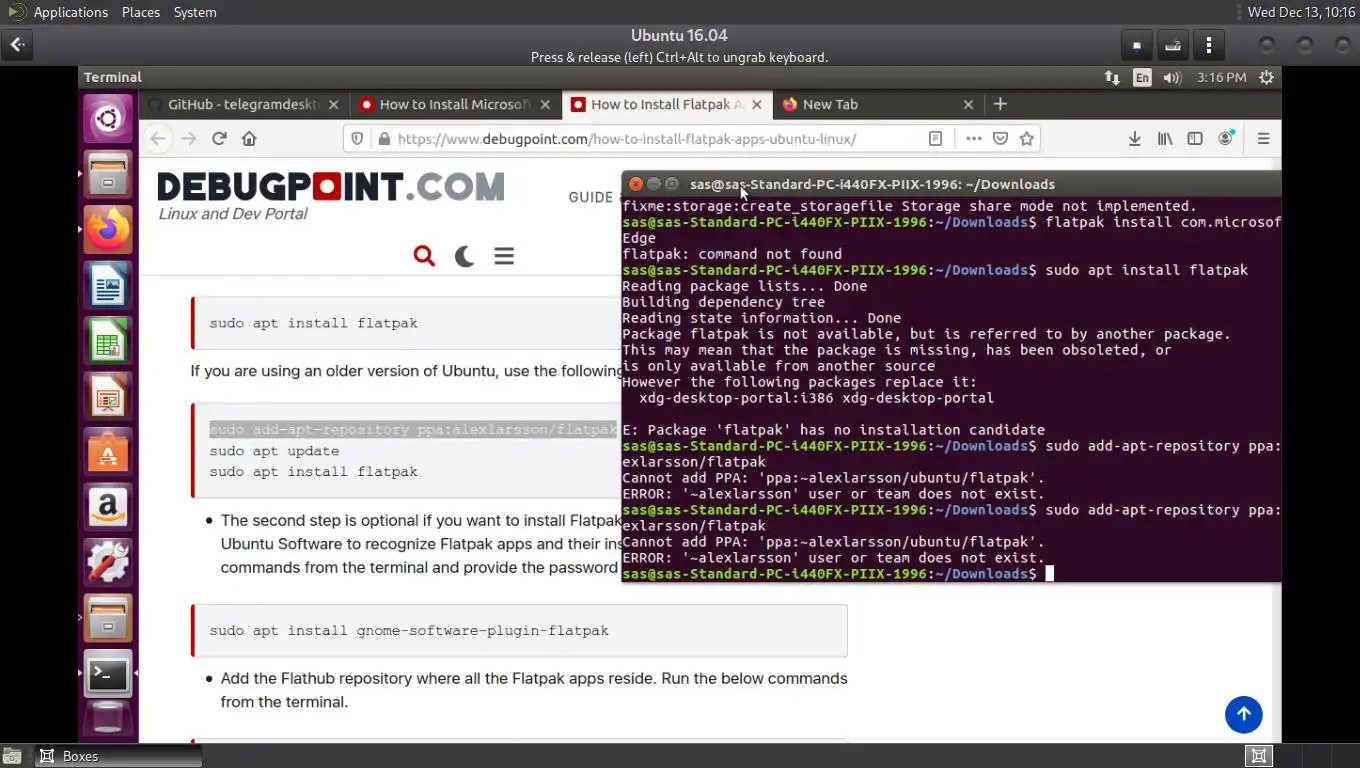Open LibreOffice Writer from launcher
The image size is (1360, 768).
click(108, 286)
